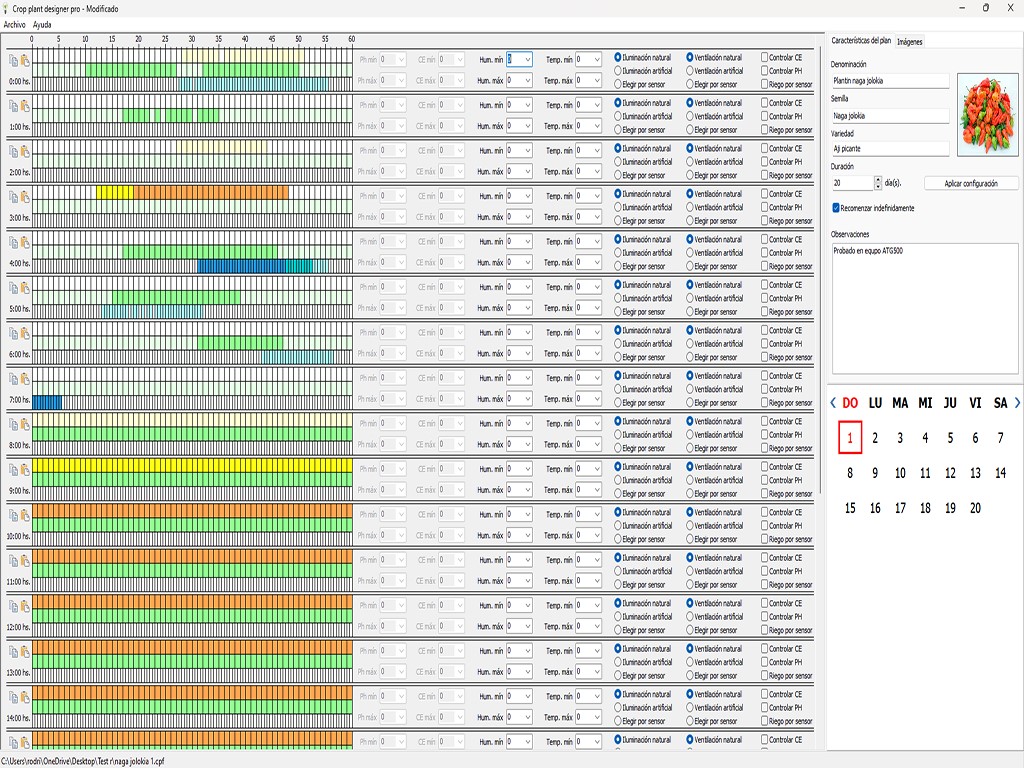The width and height of the screenshot is (1024, 768).
Task: Click the Aplicar configuración button
Action: [x=970, y=184]
